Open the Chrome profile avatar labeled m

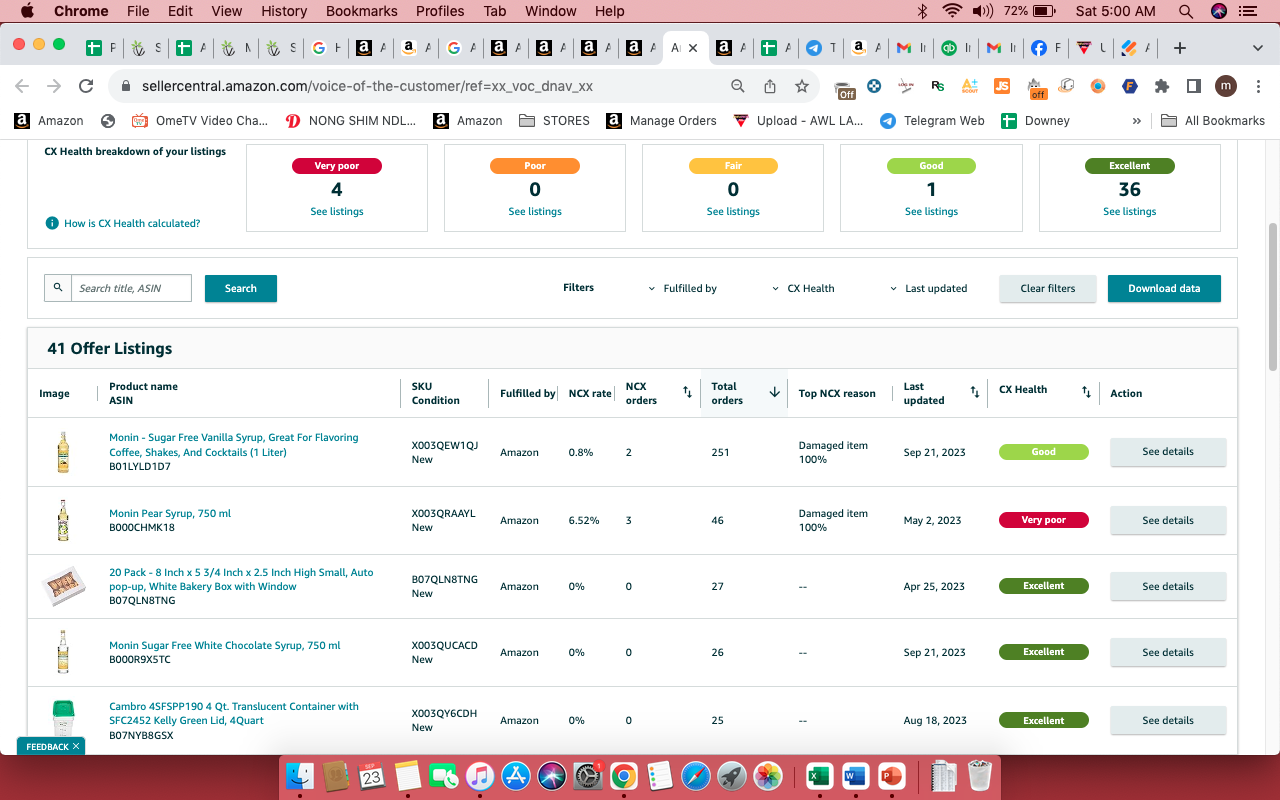(1226, 86)
